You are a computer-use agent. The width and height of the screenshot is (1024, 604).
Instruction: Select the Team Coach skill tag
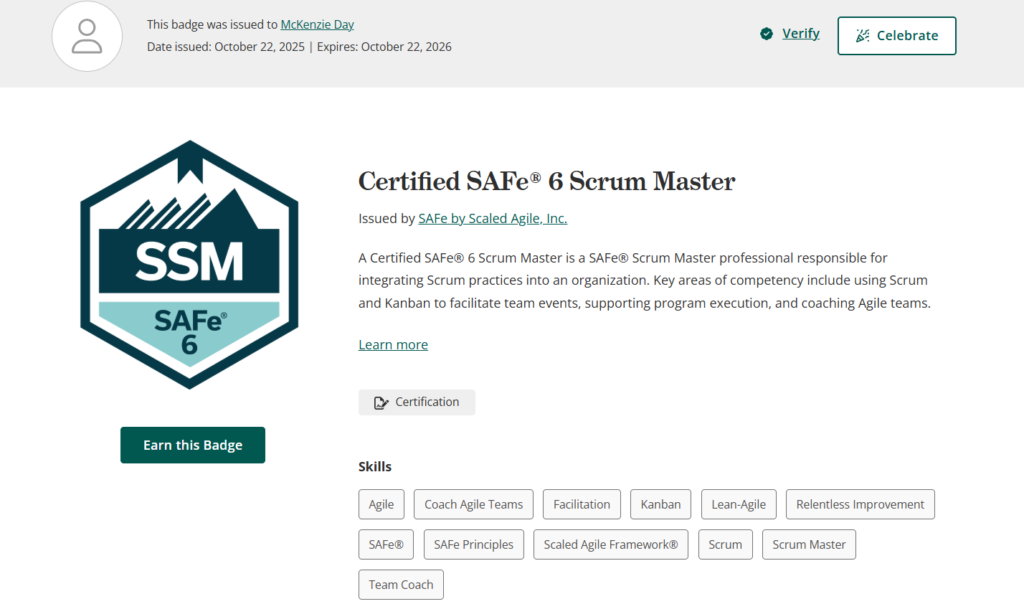coord(400,585)
